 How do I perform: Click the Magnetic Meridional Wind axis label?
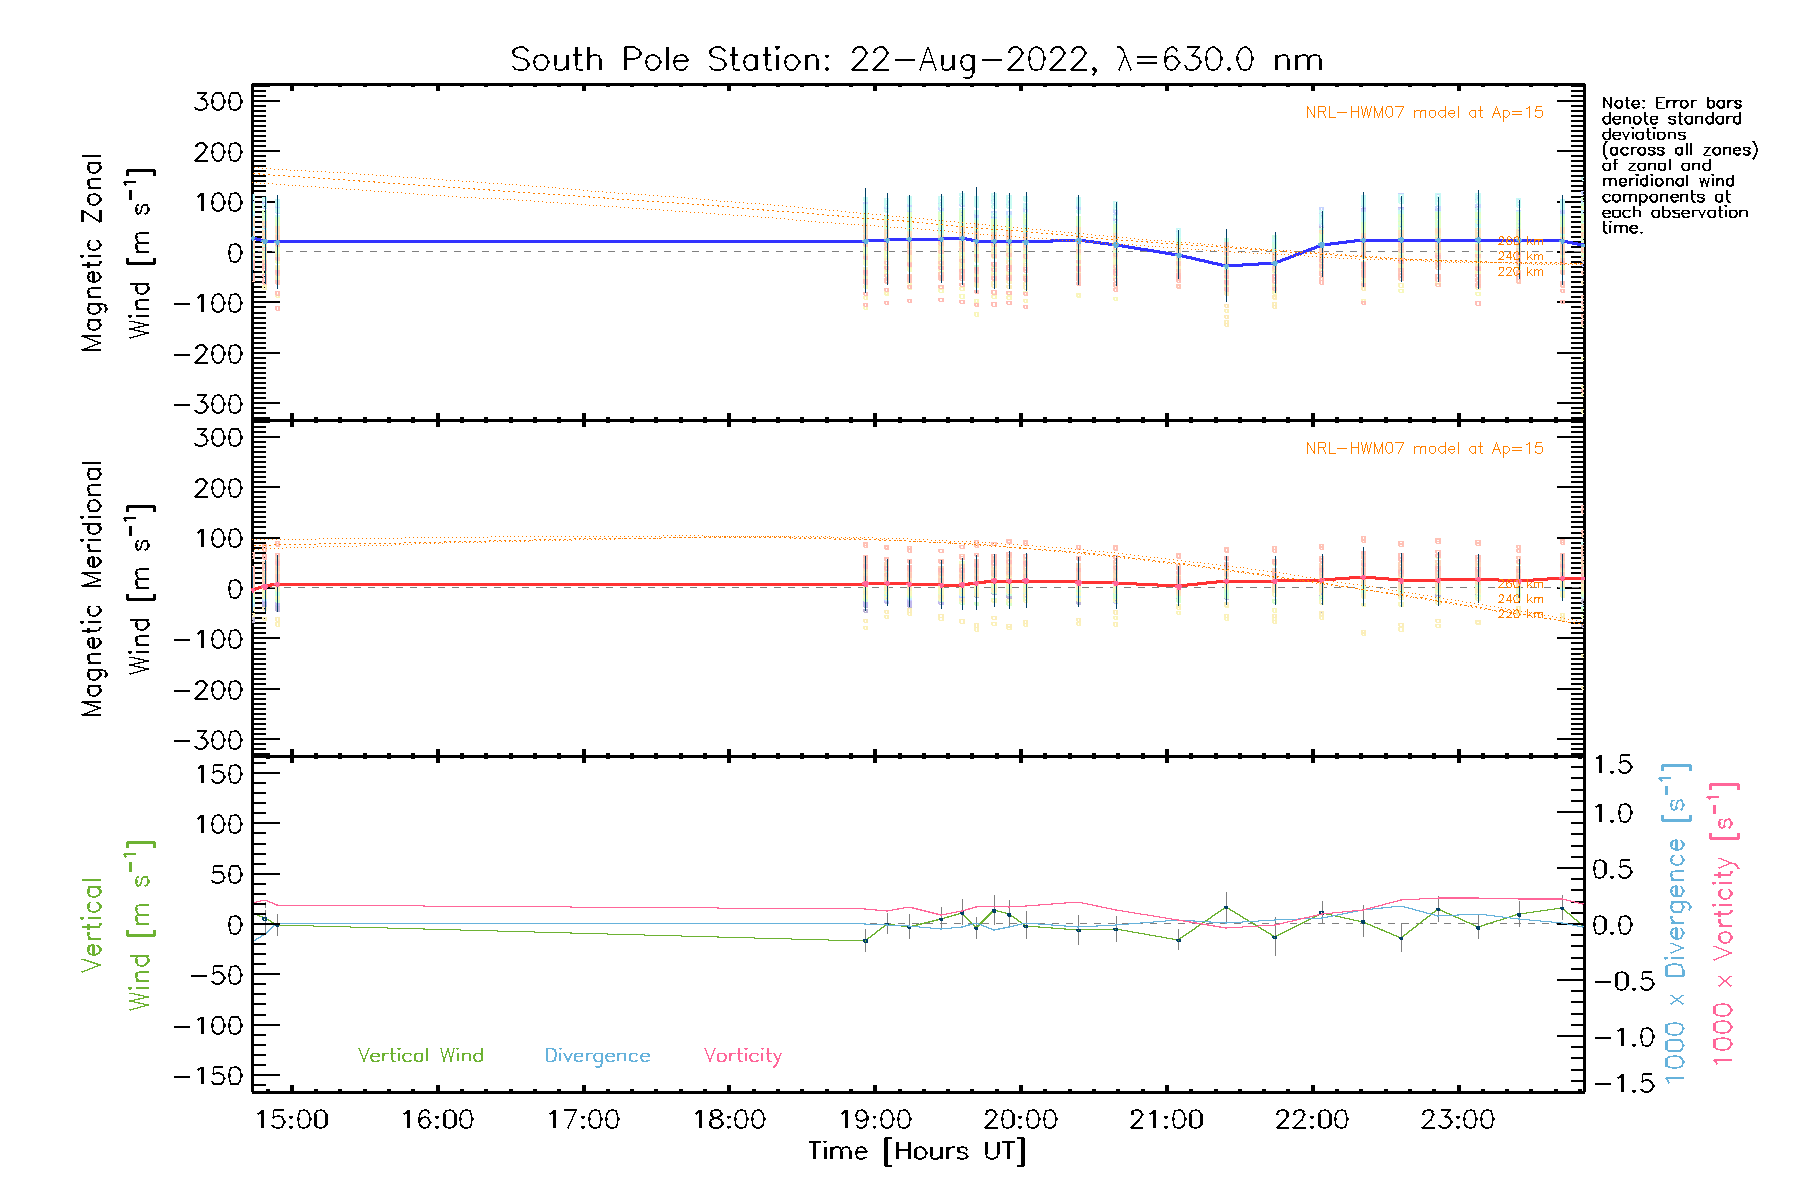[x=115, y=588]
